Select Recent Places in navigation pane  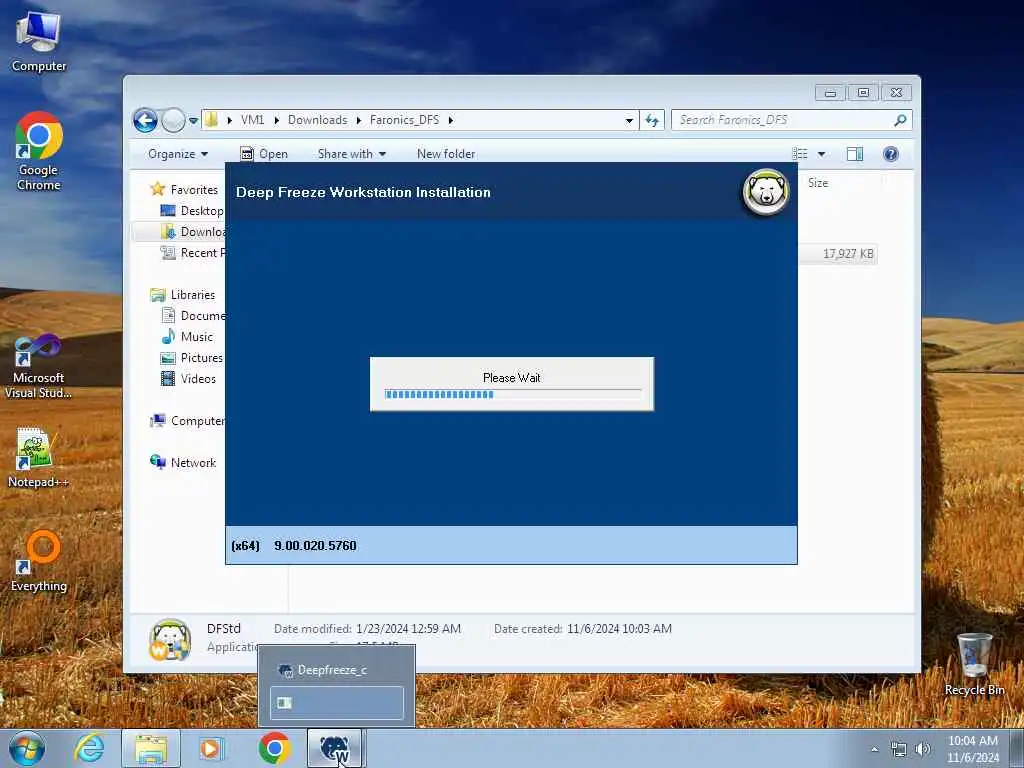(193, 253)
